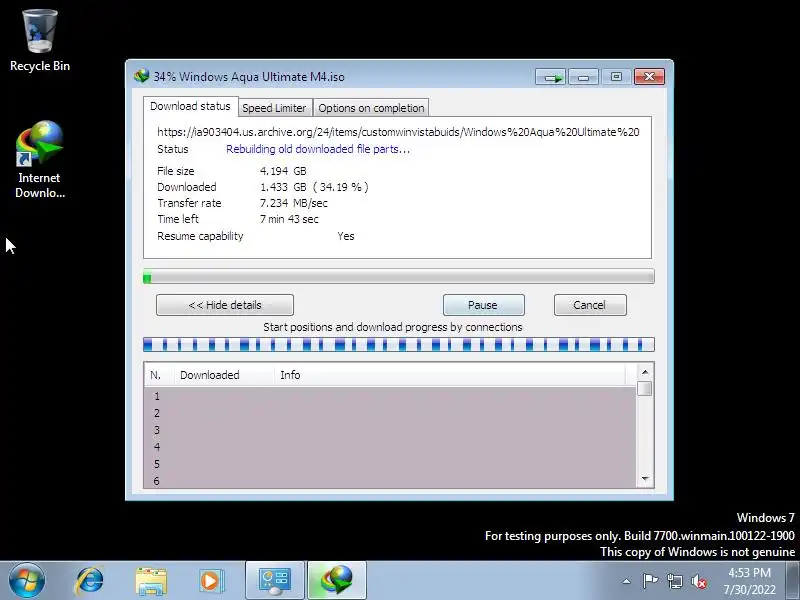800x600 pixels.
Task: Click the File size value 4.194 GB
Action: click(283, 171)
